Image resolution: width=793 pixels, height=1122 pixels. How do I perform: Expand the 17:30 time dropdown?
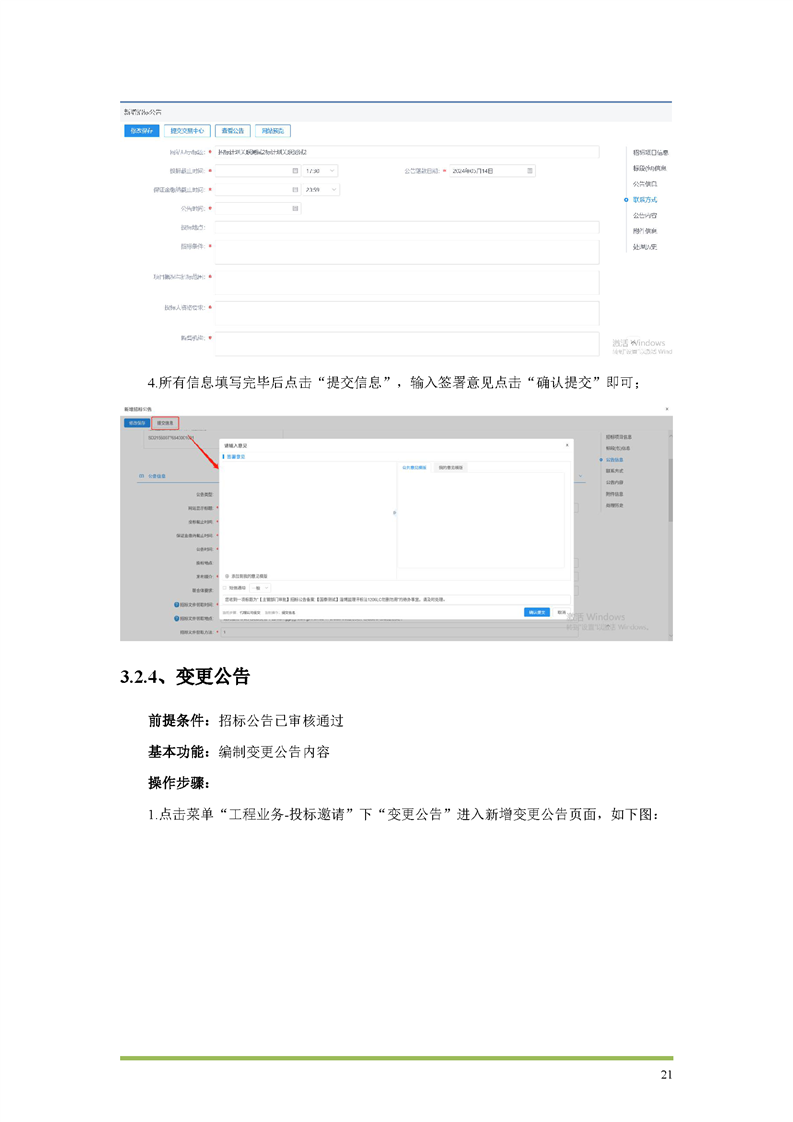[x=333, y=171]
